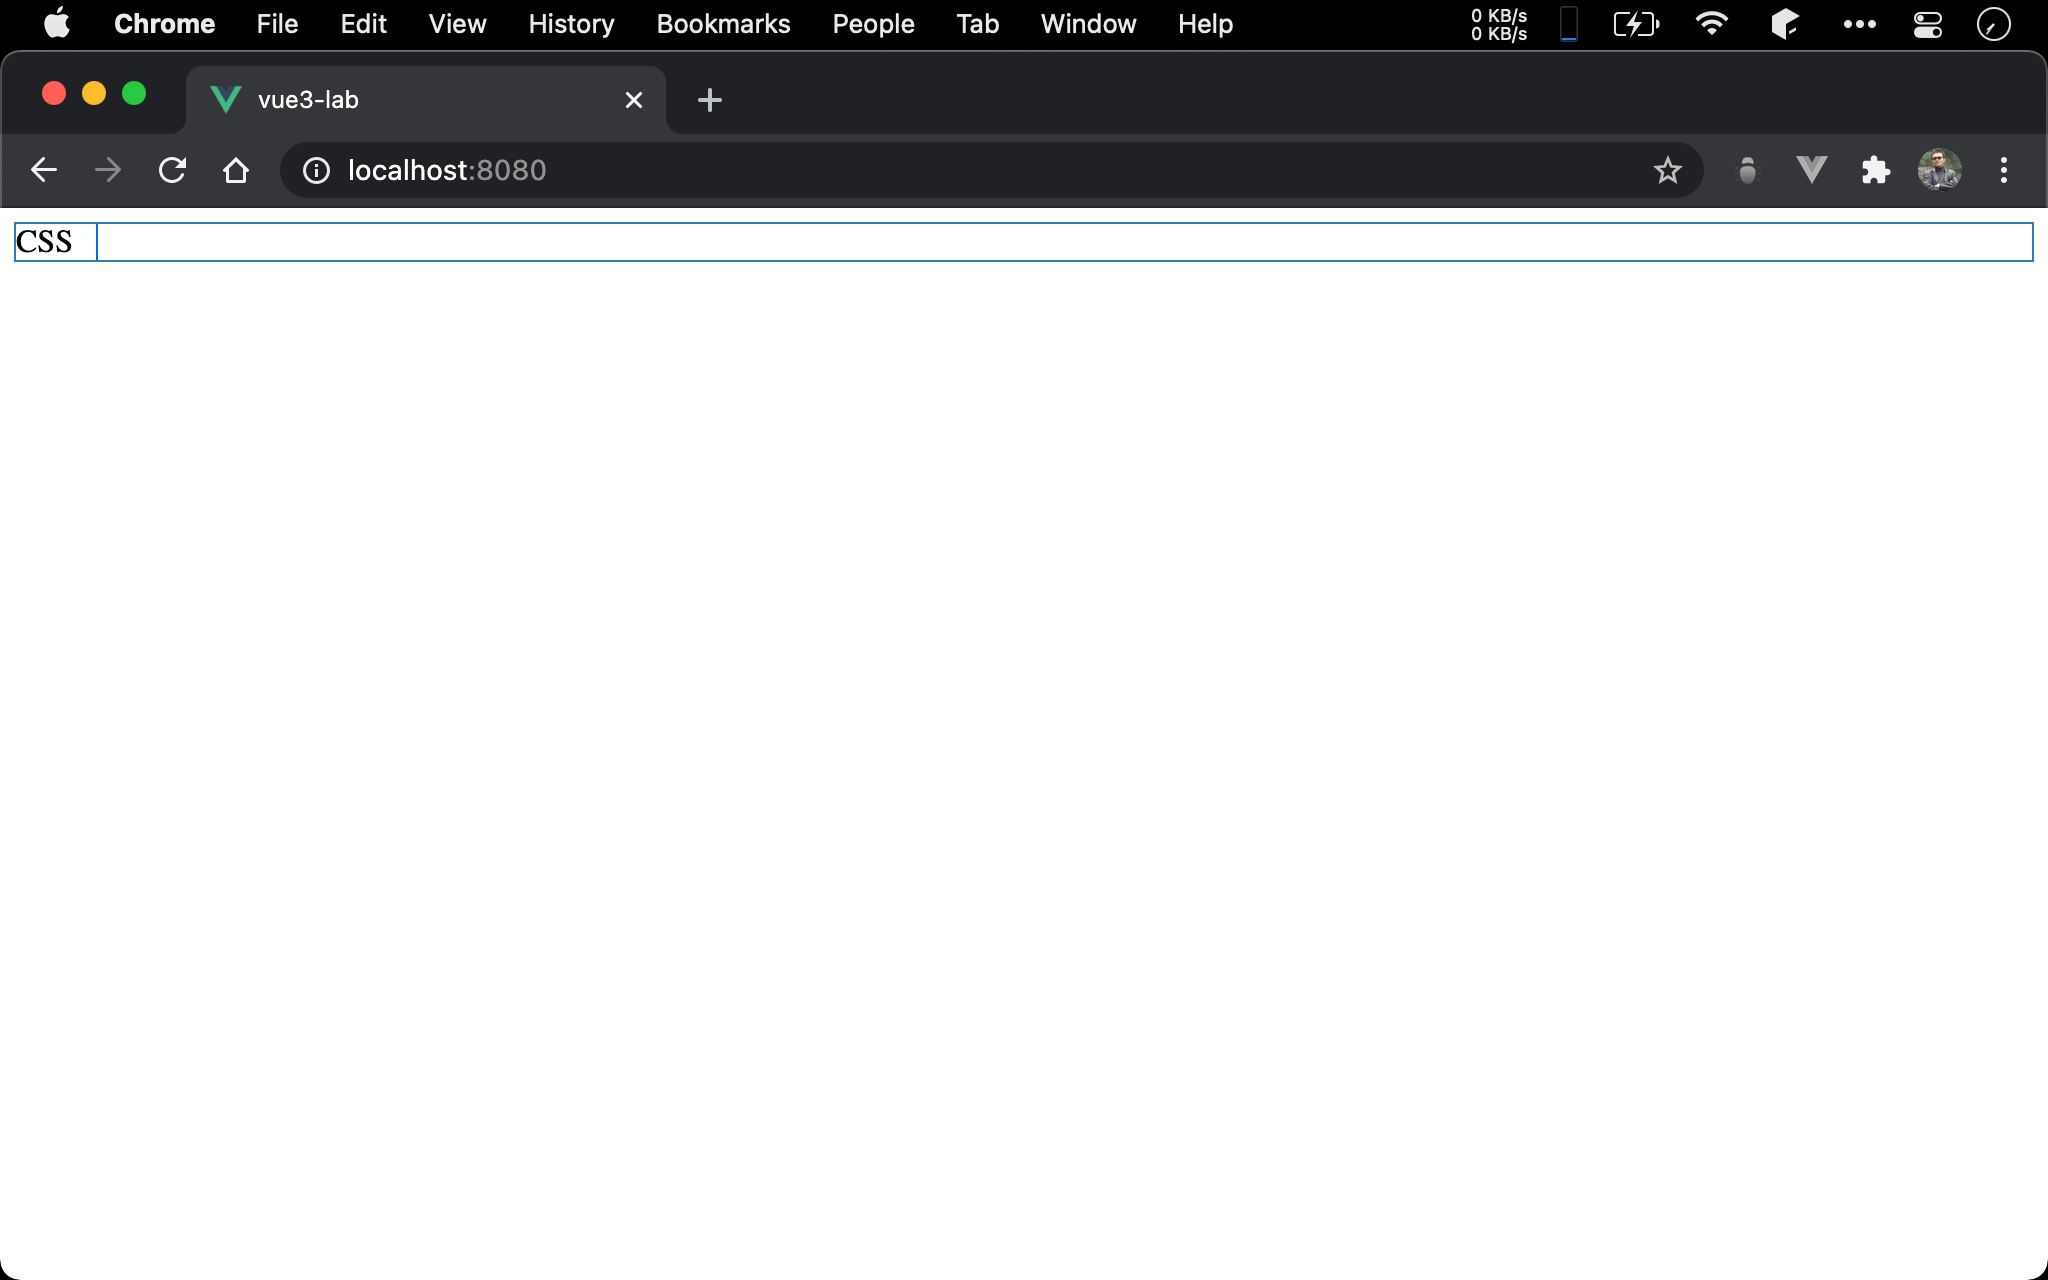Open the History menu

pyautogui.click(x=571, y=24)
